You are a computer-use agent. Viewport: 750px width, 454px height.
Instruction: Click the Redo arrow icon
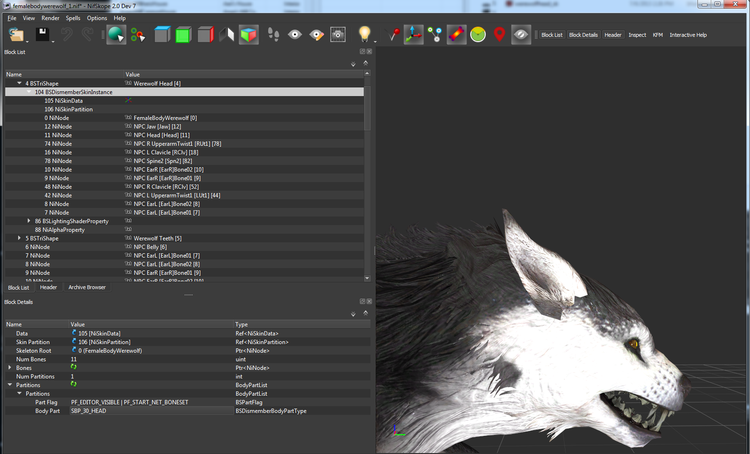tap(88, 34)
